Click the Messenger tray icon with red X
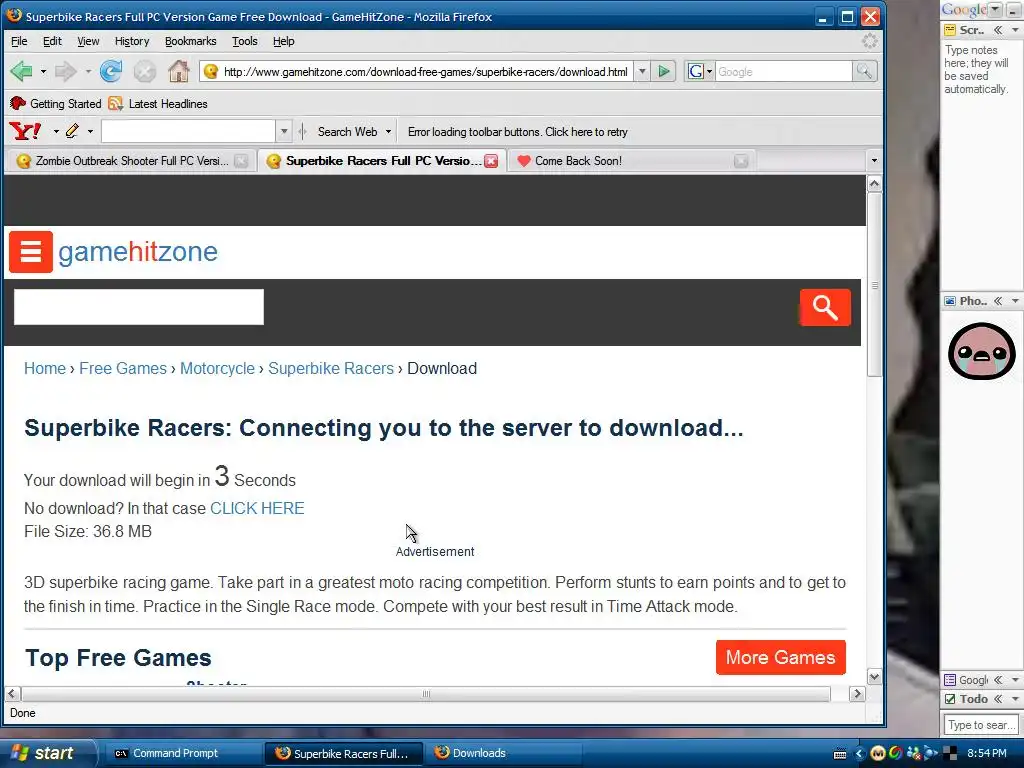Viewport: 1024px width, 768px height. (914, 753)
